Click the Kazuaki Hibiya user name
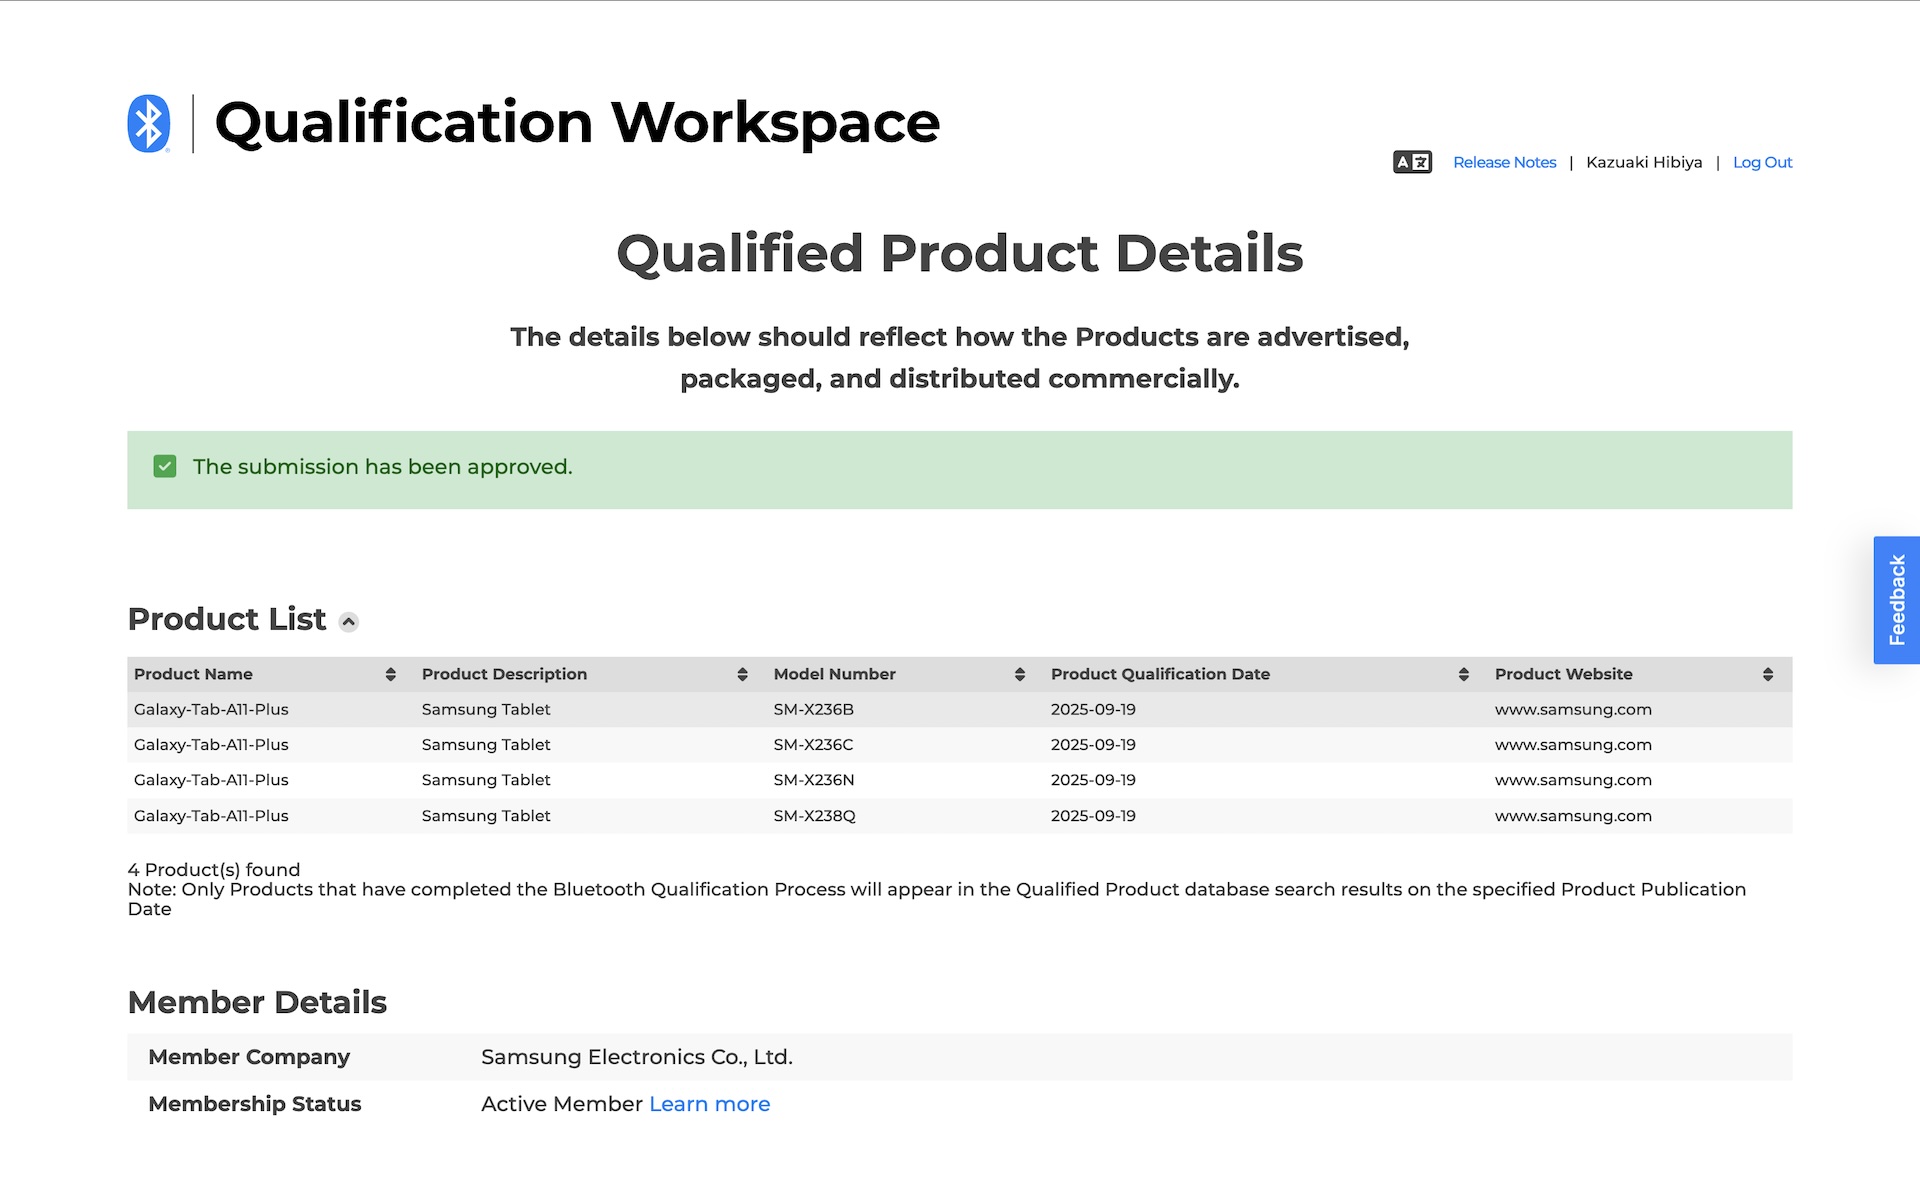The width and height of the screenshot is (1920, 1200). click(x=1644, y=162)
